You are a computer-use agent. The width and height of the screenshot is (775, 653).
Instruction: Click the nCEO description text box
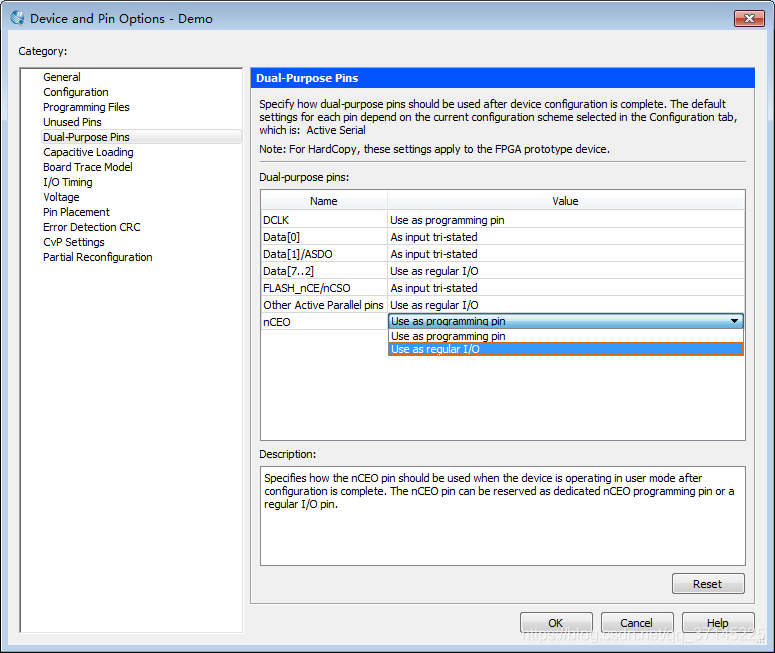tap(503, 516)
